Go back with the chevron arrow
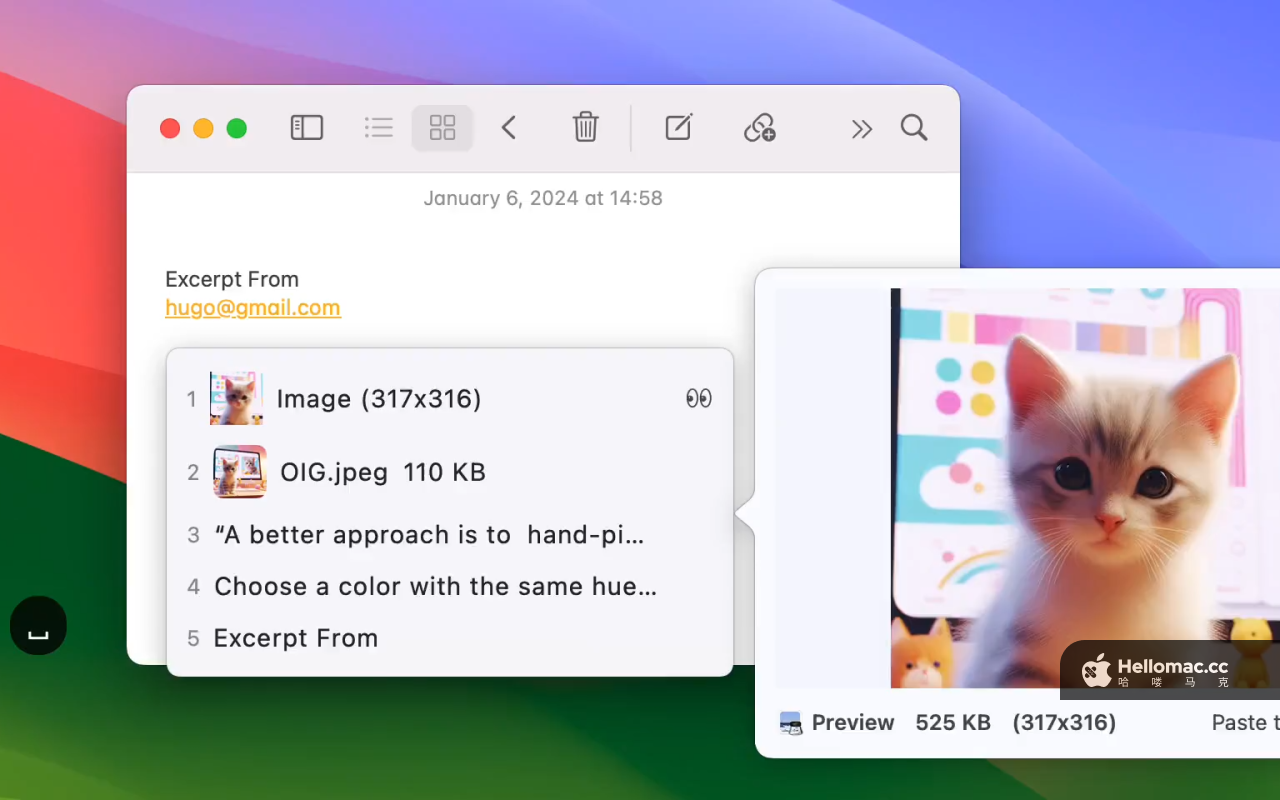The height and width of the screenshot is (800, 1280). (x=509, y=128)
